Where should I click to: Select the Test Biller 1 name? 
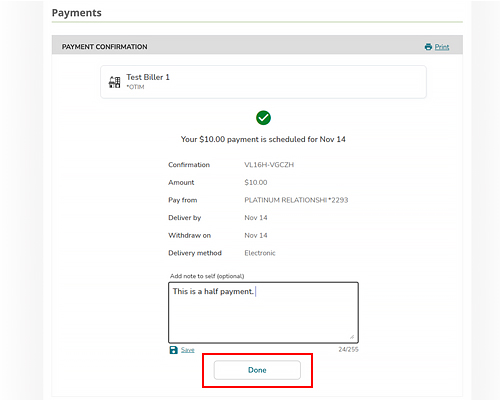pos(148,77)
